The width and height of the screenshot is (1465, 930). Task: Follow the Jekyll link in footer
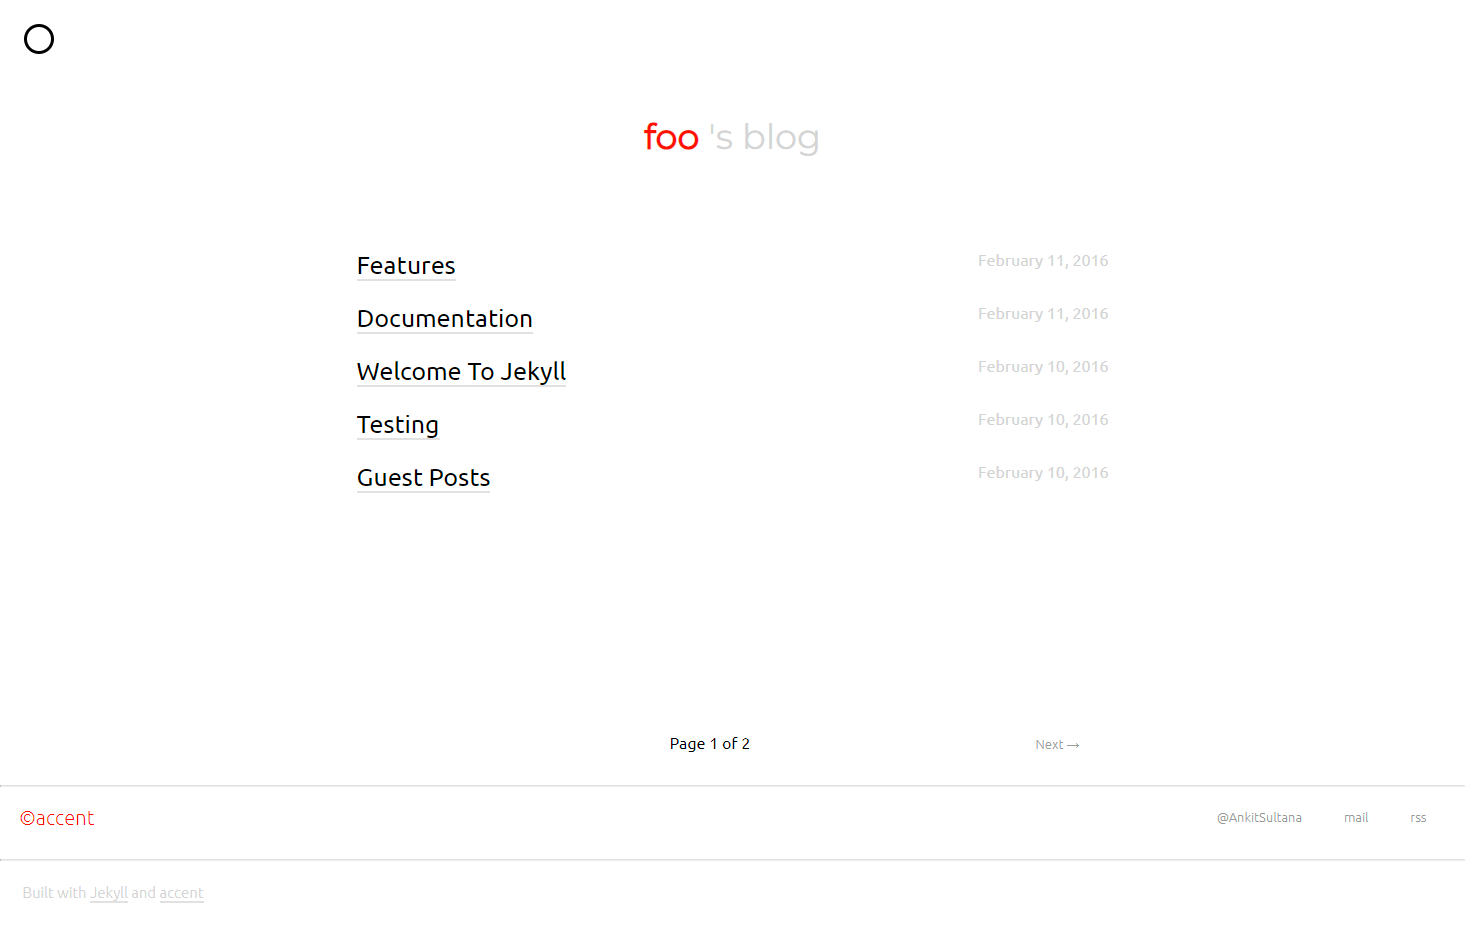(x=109, y=893)
